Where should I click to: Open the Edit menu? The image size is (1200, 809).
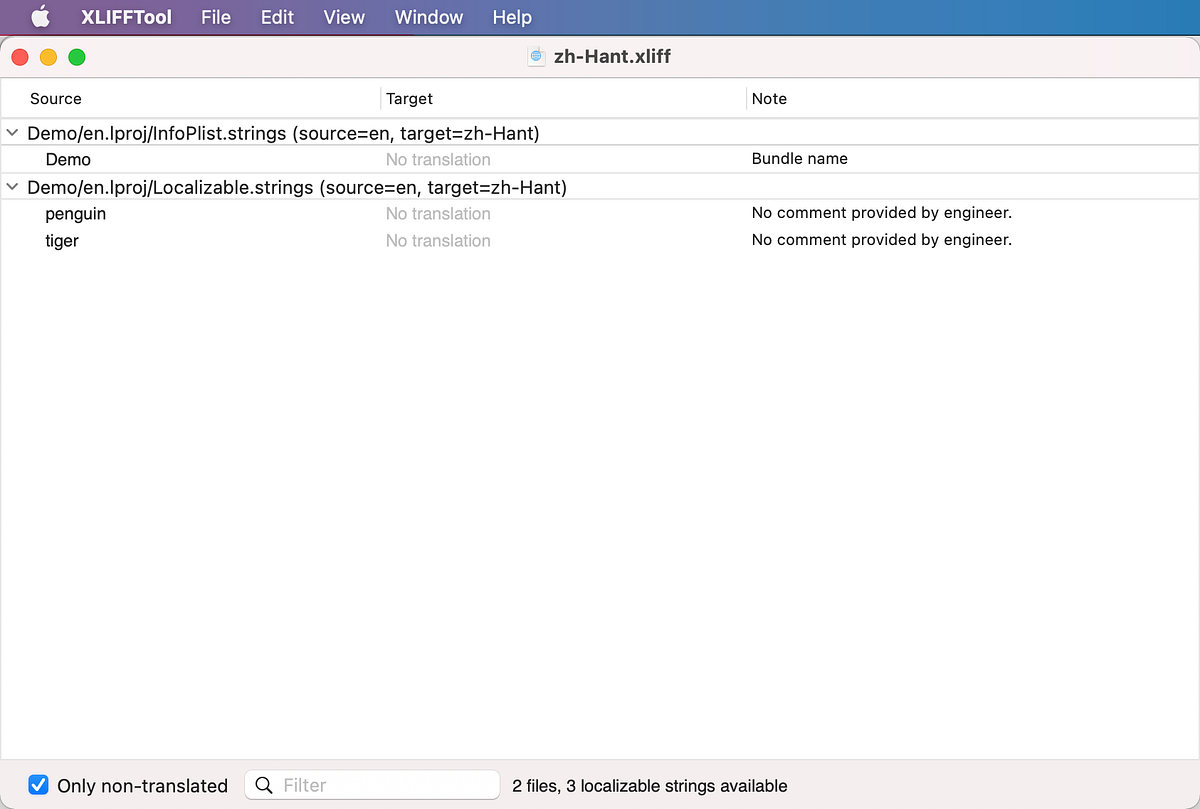click(276, 16)
